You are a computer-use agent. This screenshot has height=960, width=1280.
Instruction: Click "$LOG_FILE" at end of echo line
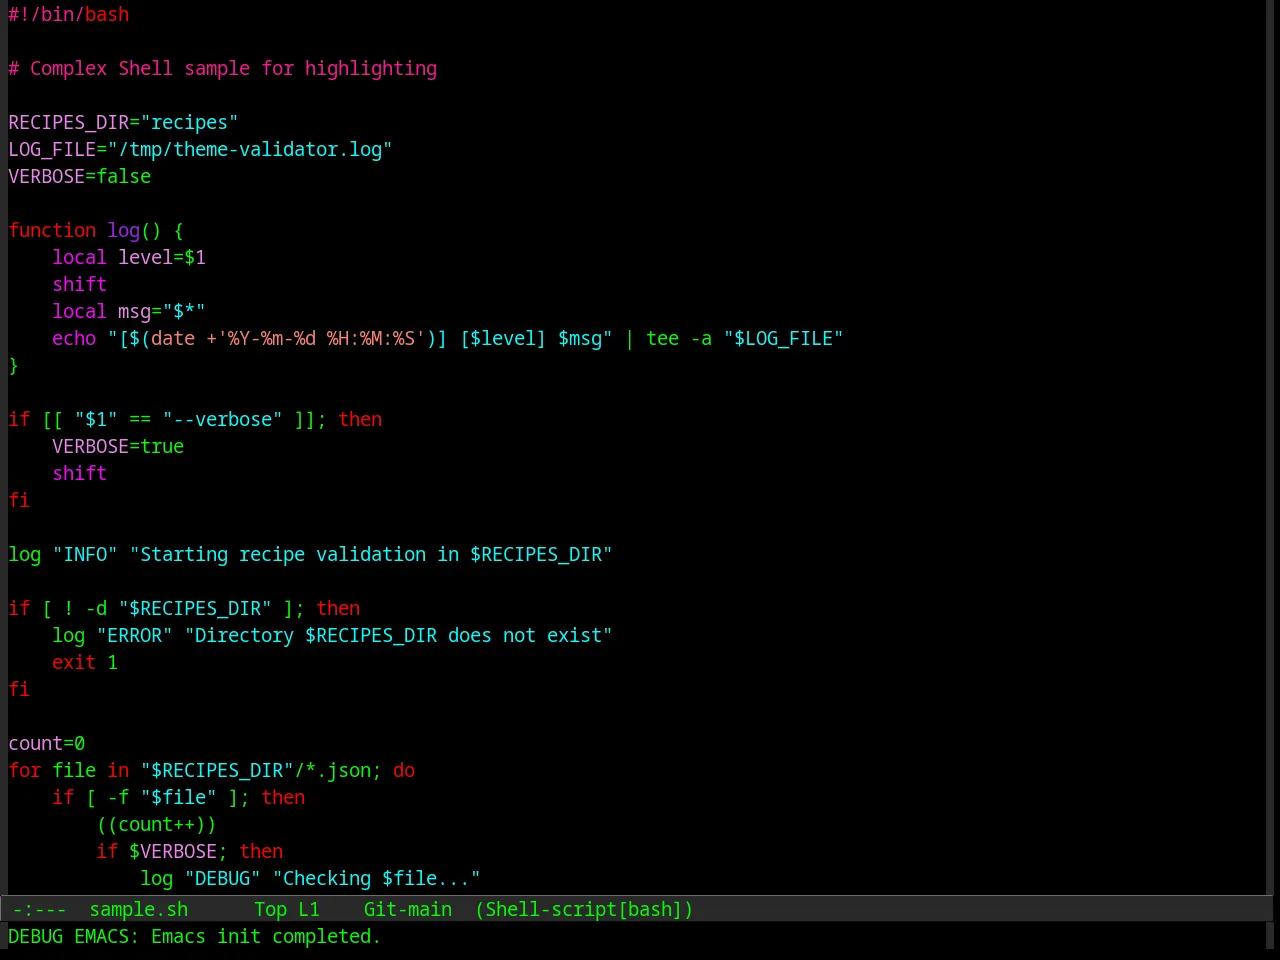[x=783, y=338]
